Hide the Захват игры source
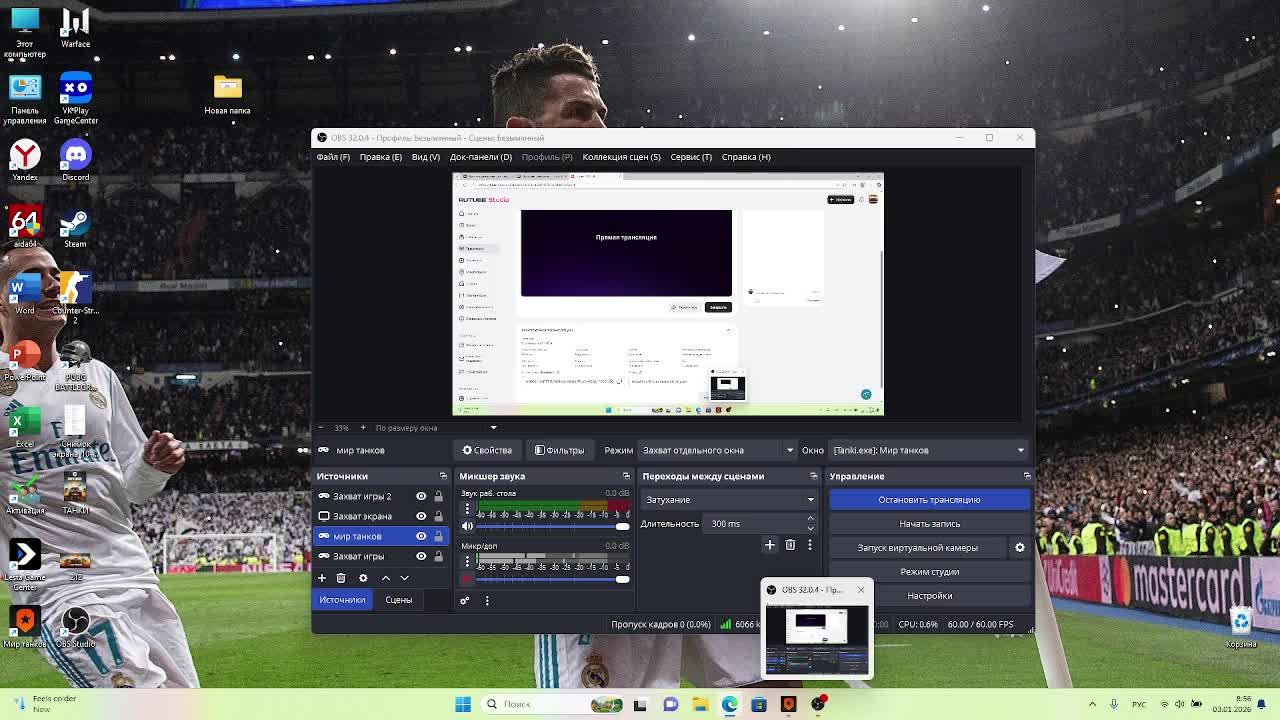The height and width of the screenshot is (720, 1280). coord(421,556)
